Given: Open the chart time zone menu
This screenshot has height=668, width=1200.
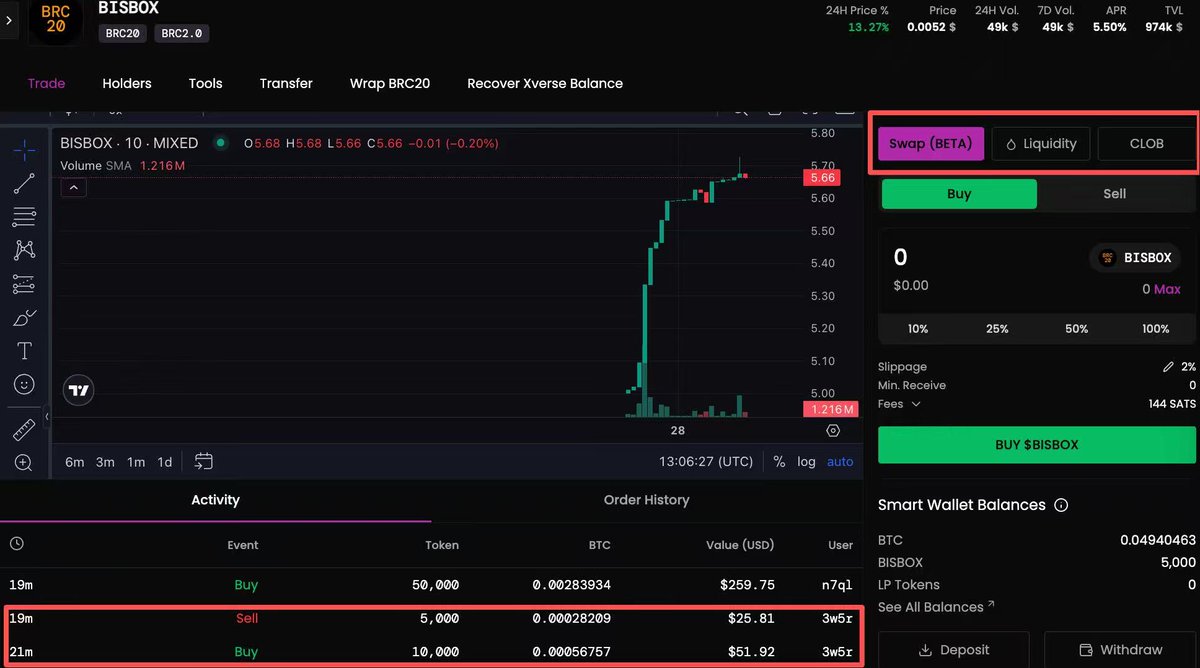Looking at the screenshot, I should (706, 462).
